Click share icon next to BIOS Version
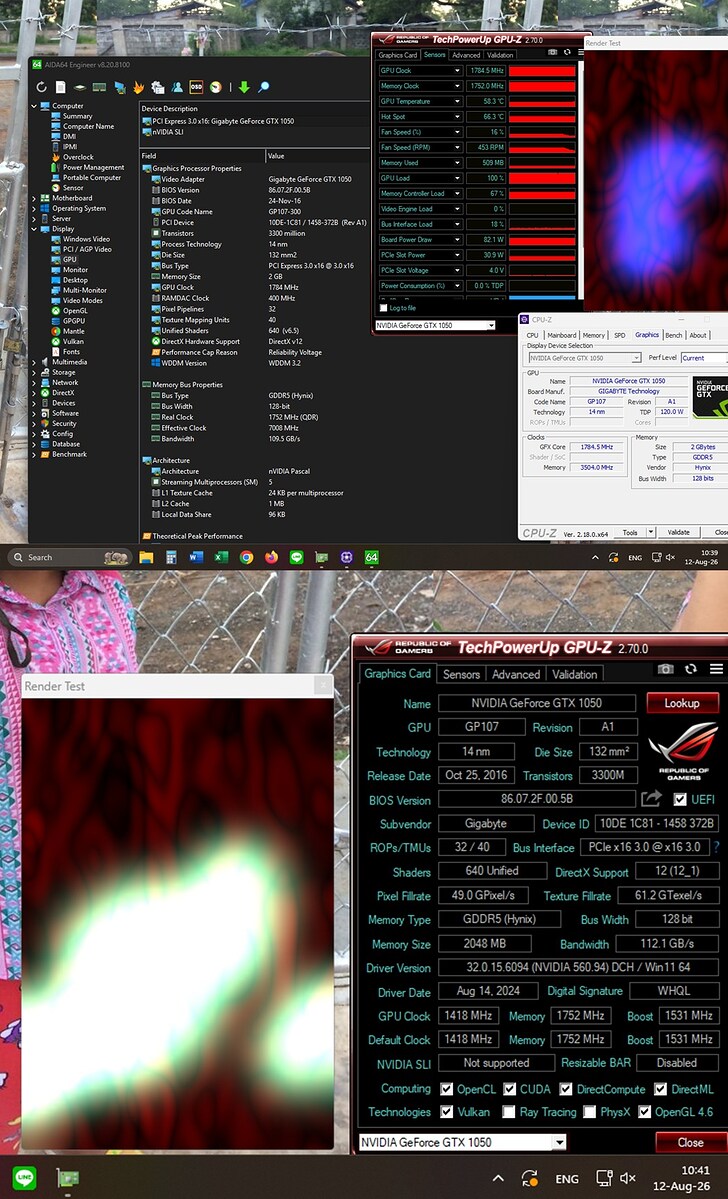 click(651, 799)
